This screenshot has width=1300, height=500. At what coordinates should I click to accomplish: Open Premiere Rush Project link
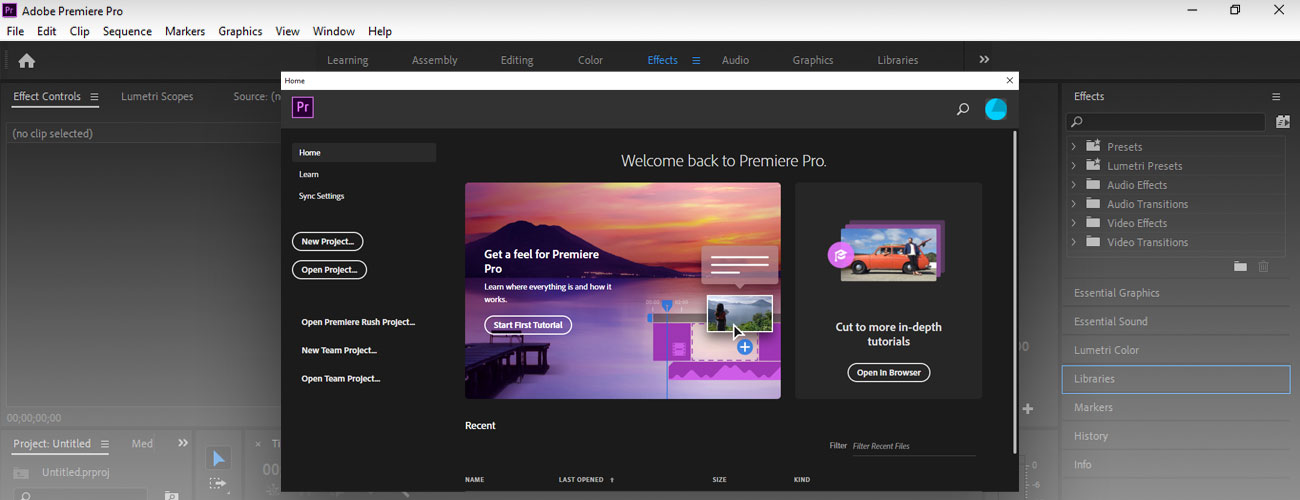click(358, 322)
